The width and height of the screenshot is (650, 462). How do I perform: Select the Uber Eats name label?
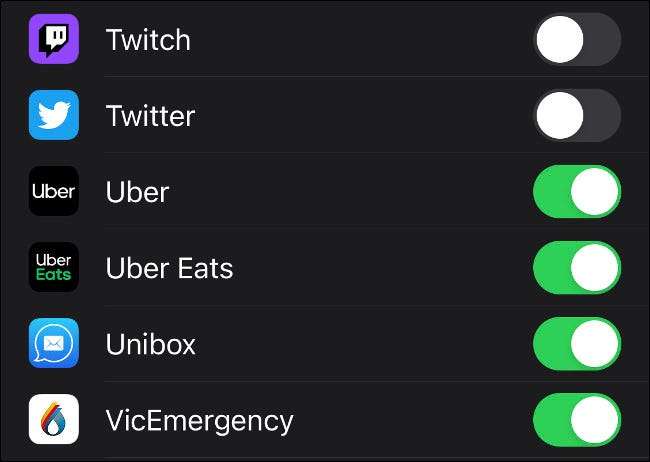[x=169, y=268]
